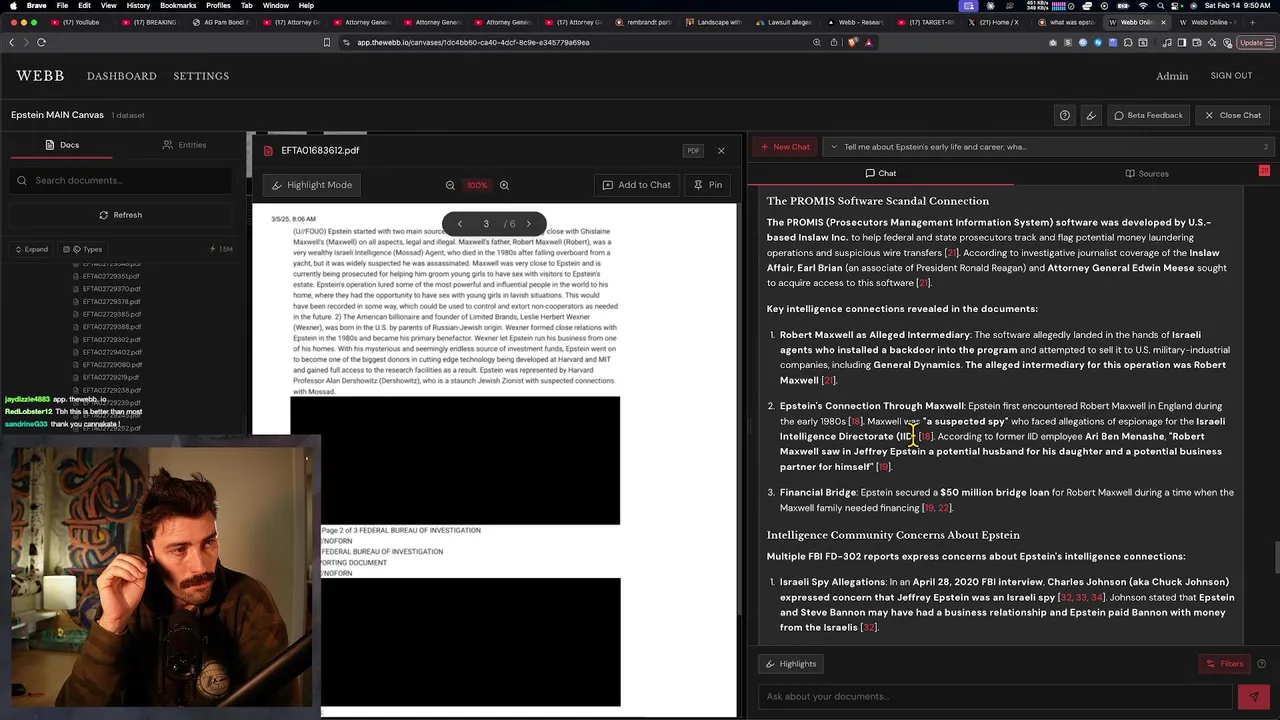Click the browser share icon
Viewport: 1280px width, 720px height.
(834, 42)
